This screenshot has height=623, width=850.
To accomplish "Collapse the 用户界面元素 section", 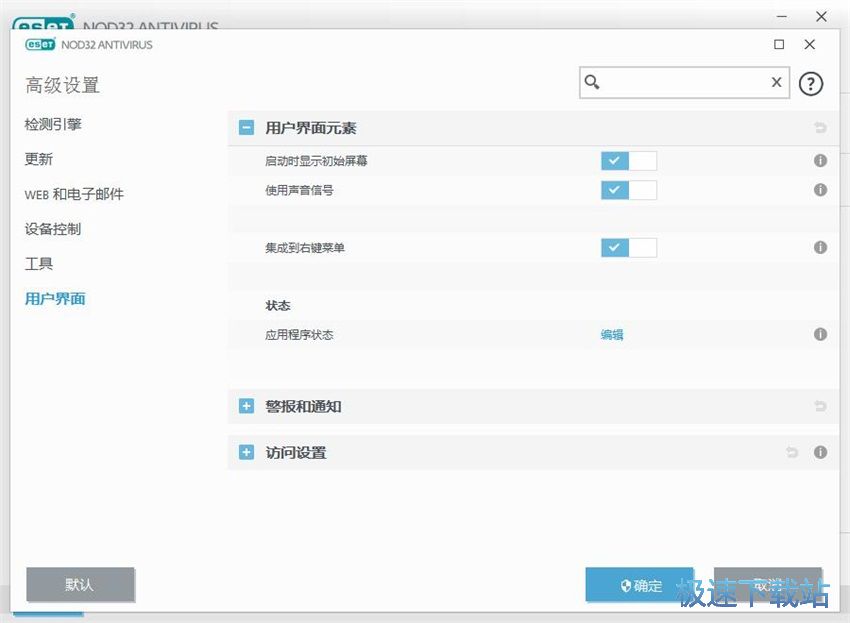I will pos(246,128).
